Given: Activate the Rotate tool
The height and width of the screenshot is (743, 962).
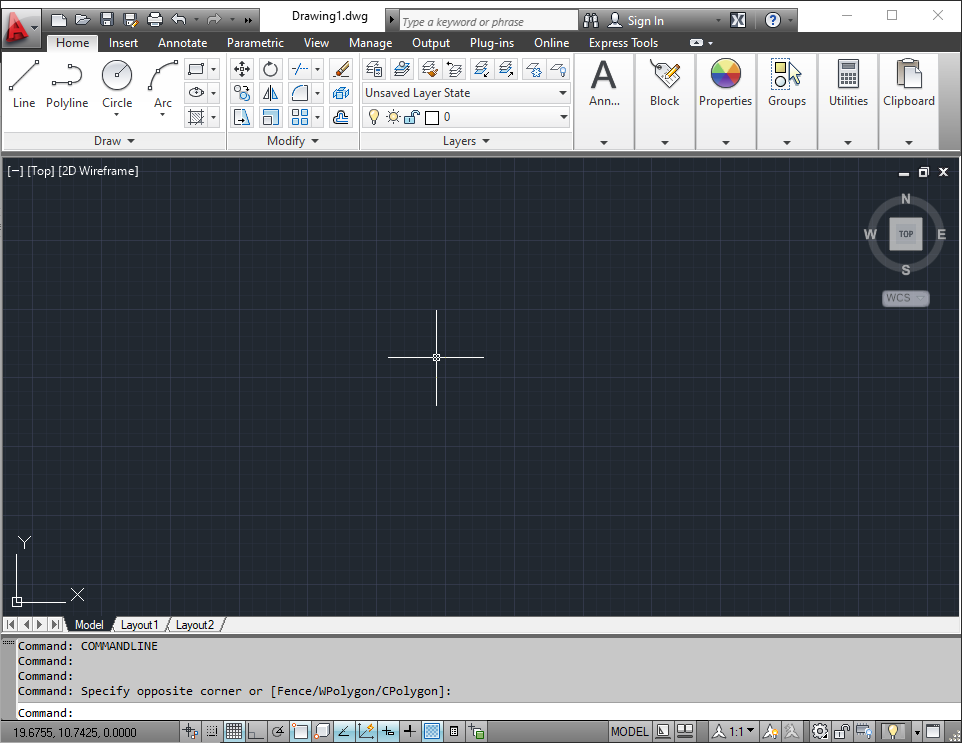Looking at the screenshot, I should [270, 69].
